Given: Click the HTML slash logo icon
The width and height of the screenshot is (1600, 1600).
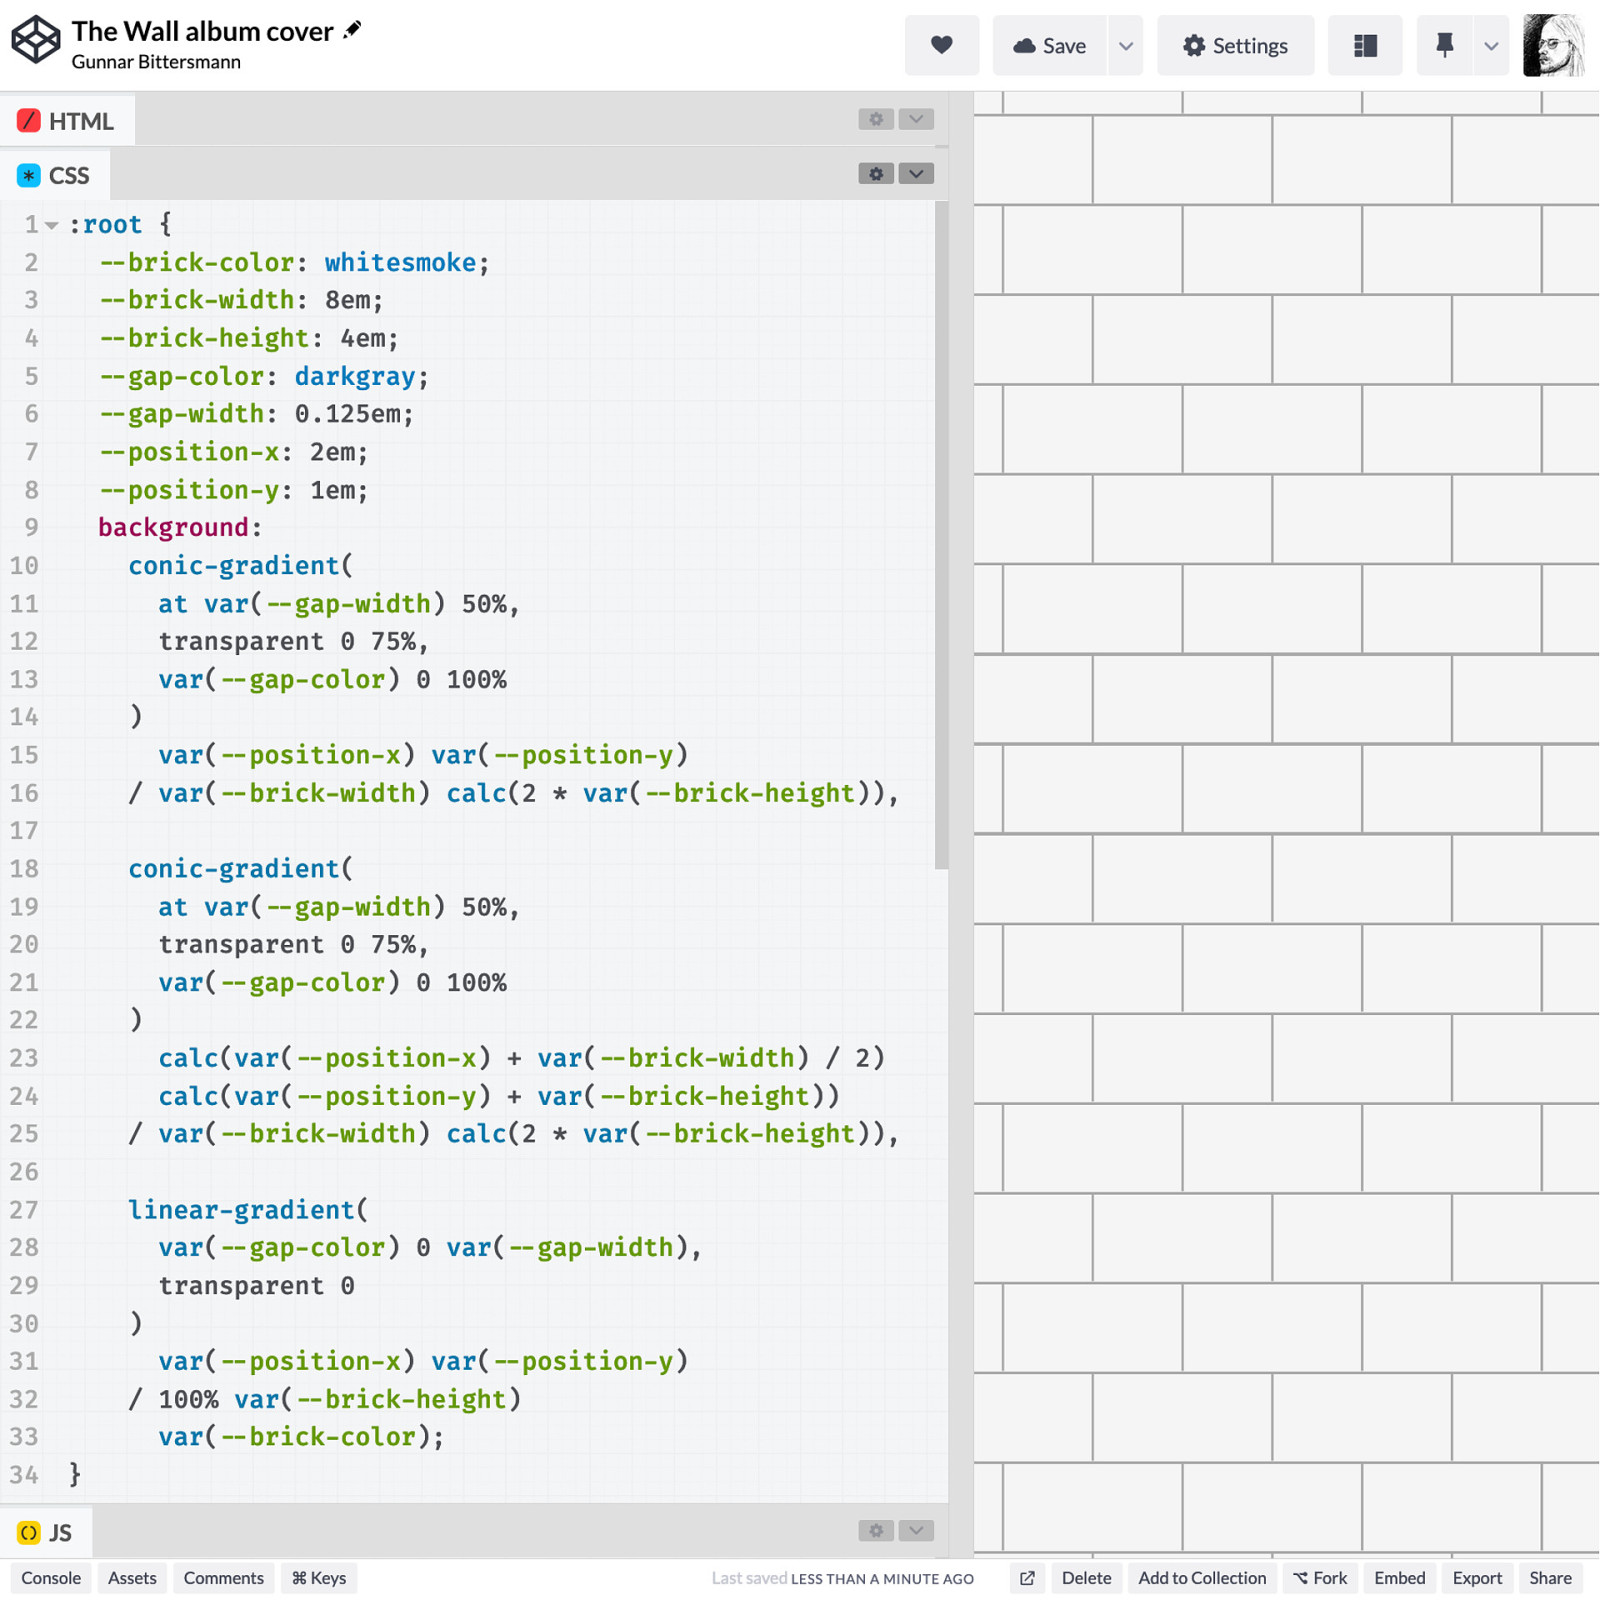Looking at the screenshot, I should (28, 121).
